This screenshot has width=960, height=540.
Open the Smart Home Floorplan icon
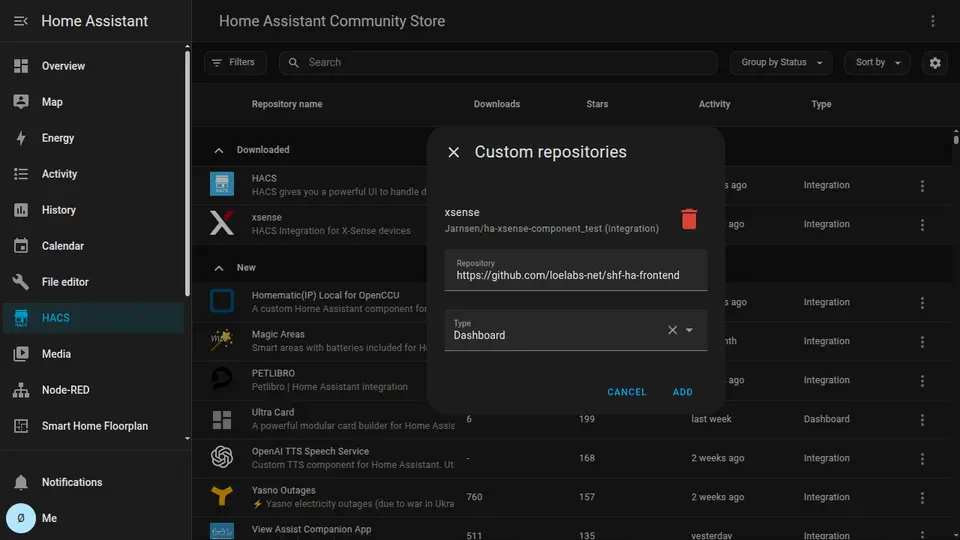tap(21, 426)
